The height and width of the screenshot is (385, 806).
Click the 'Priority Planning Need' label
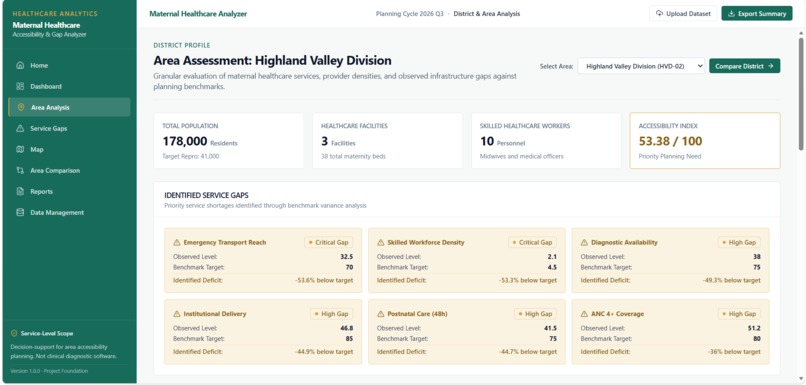point(670,156)
